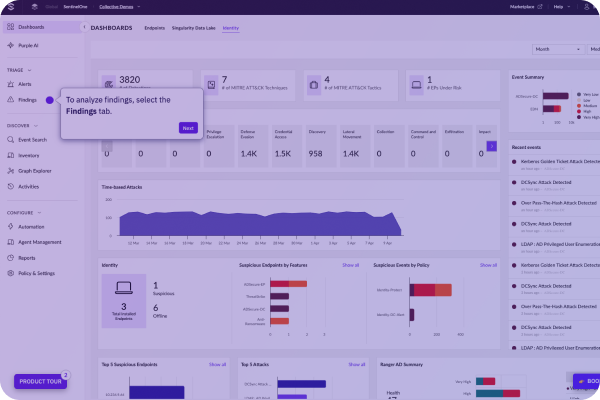Open Purple AI from sidebar
This screenshot has width=600, height=400.
pyautogui.click(x=9, y=46)
